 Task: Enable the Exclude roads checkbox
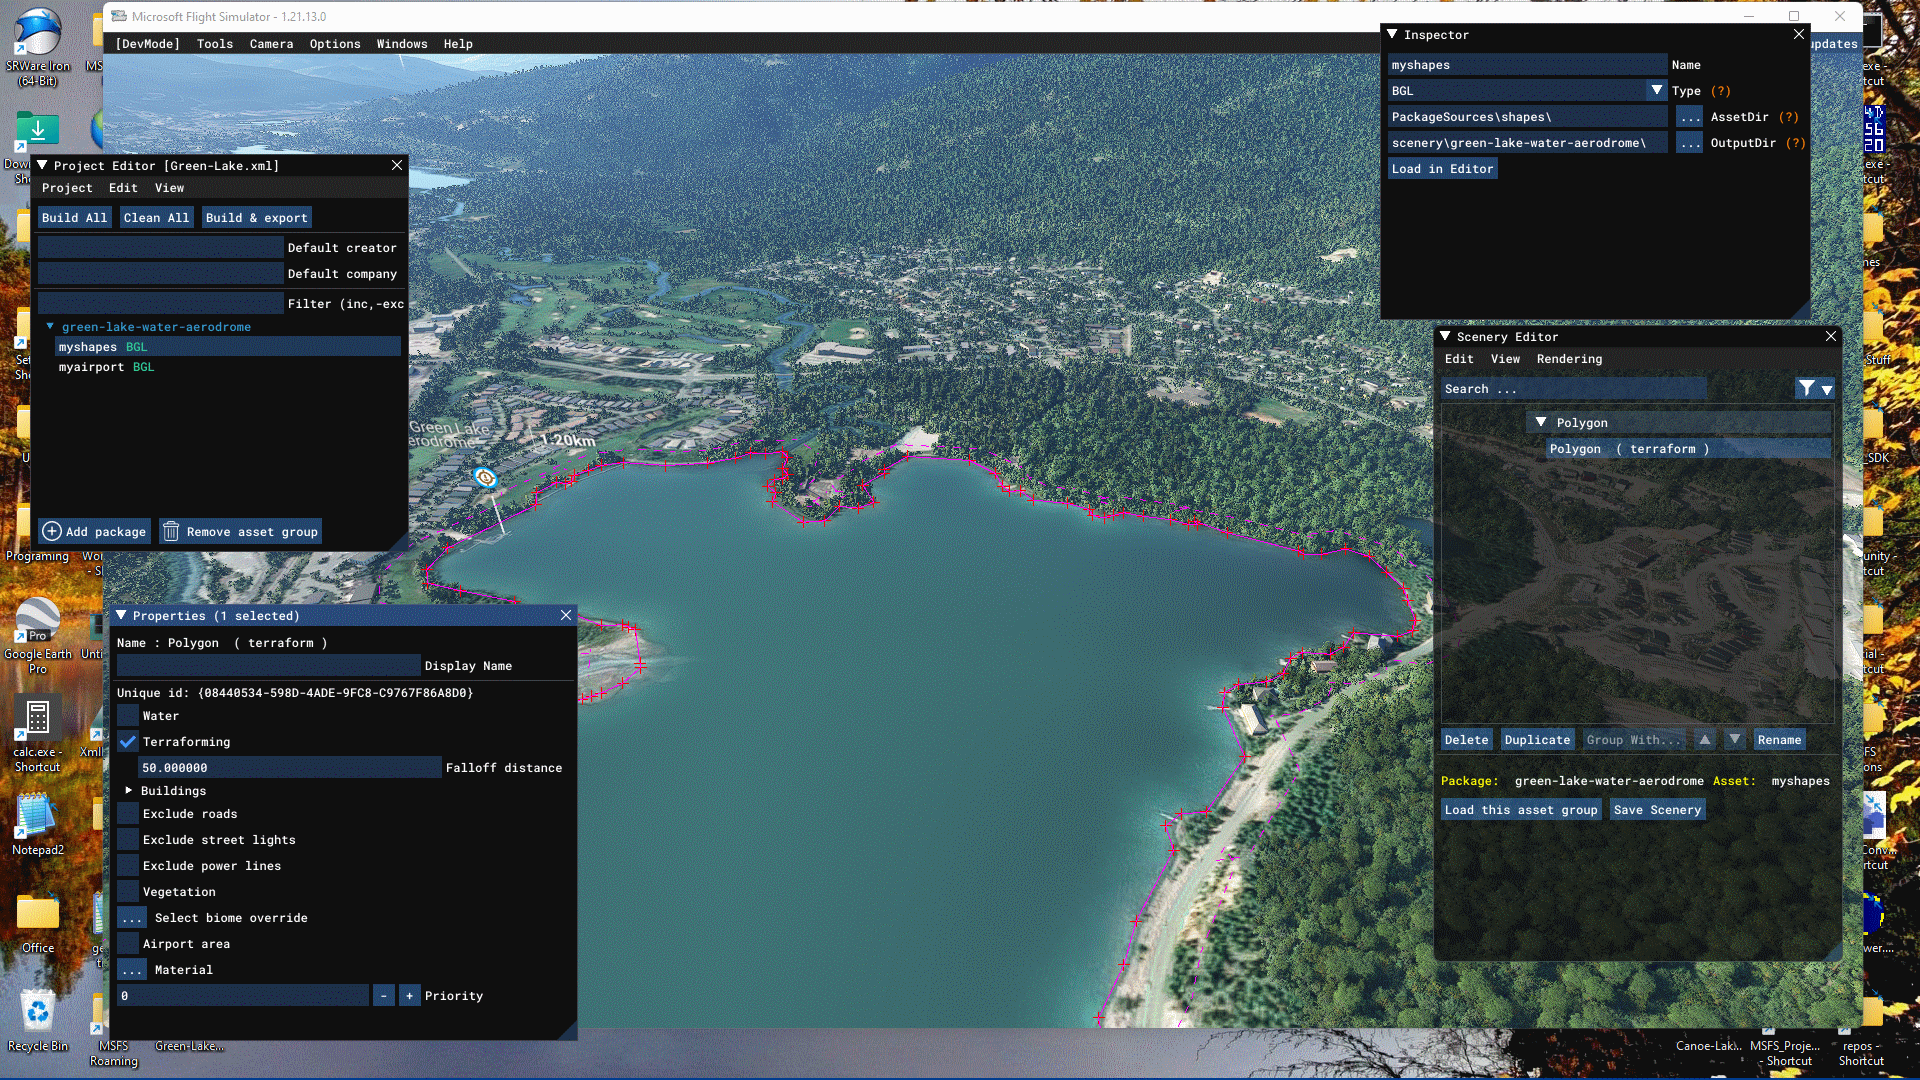click(128, 814)
